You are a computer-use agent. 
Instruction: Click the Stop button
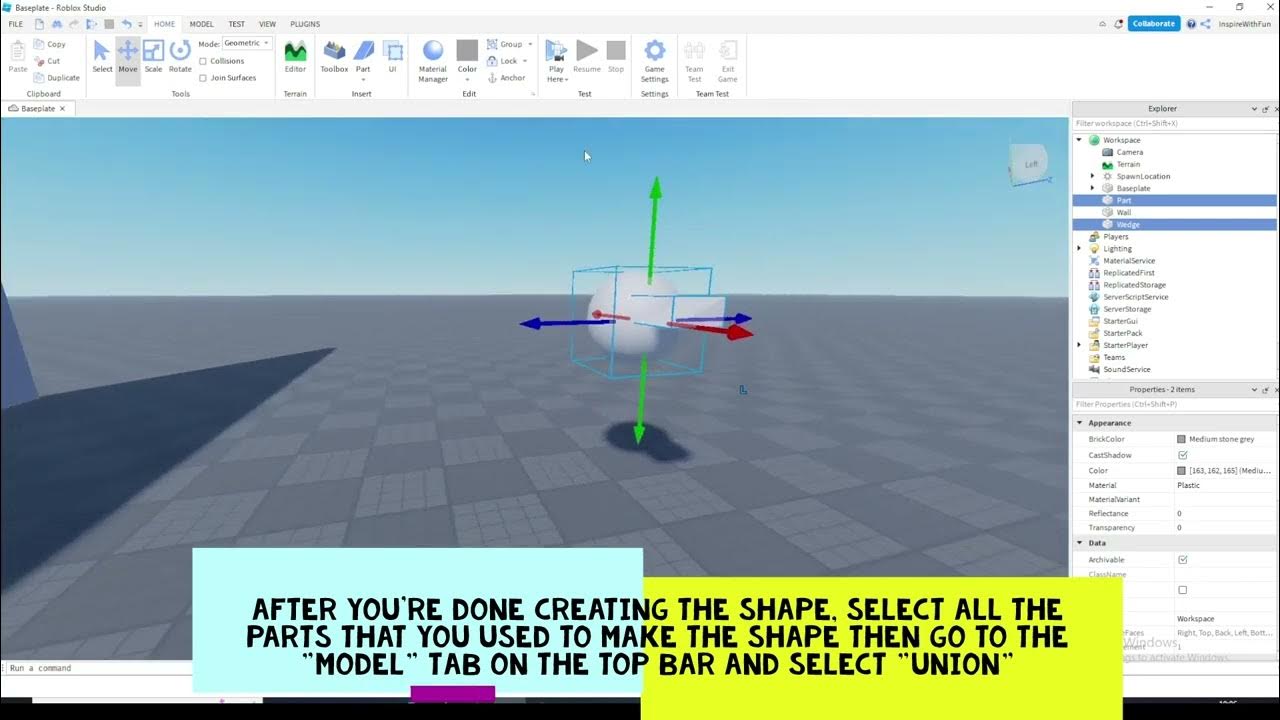point(616,57)
